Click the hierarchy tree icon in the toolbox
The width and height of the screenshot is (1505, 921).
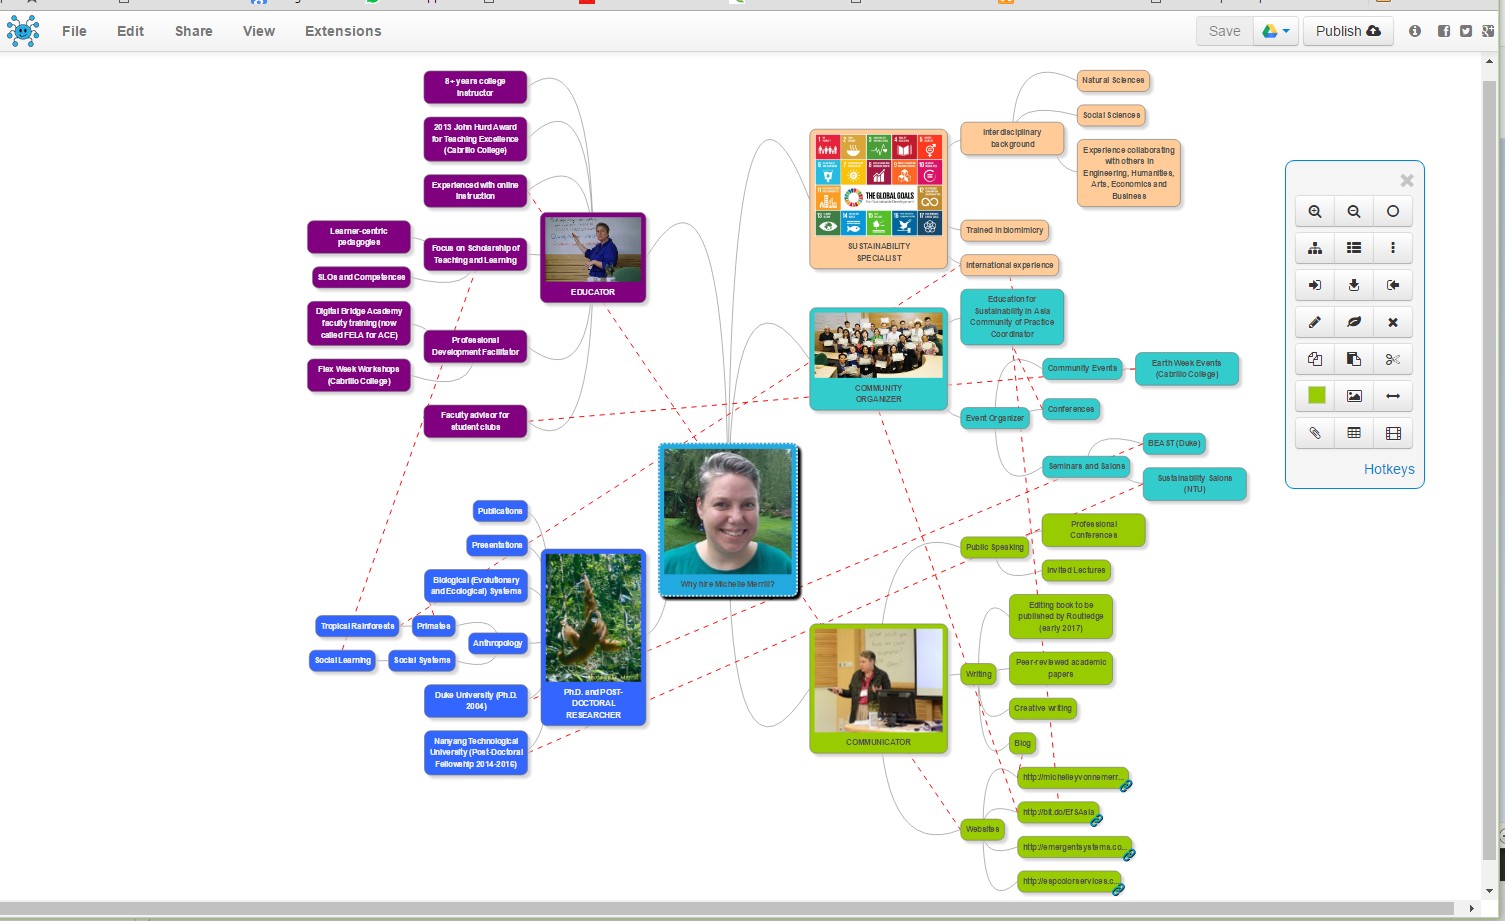click(1315, 248)
